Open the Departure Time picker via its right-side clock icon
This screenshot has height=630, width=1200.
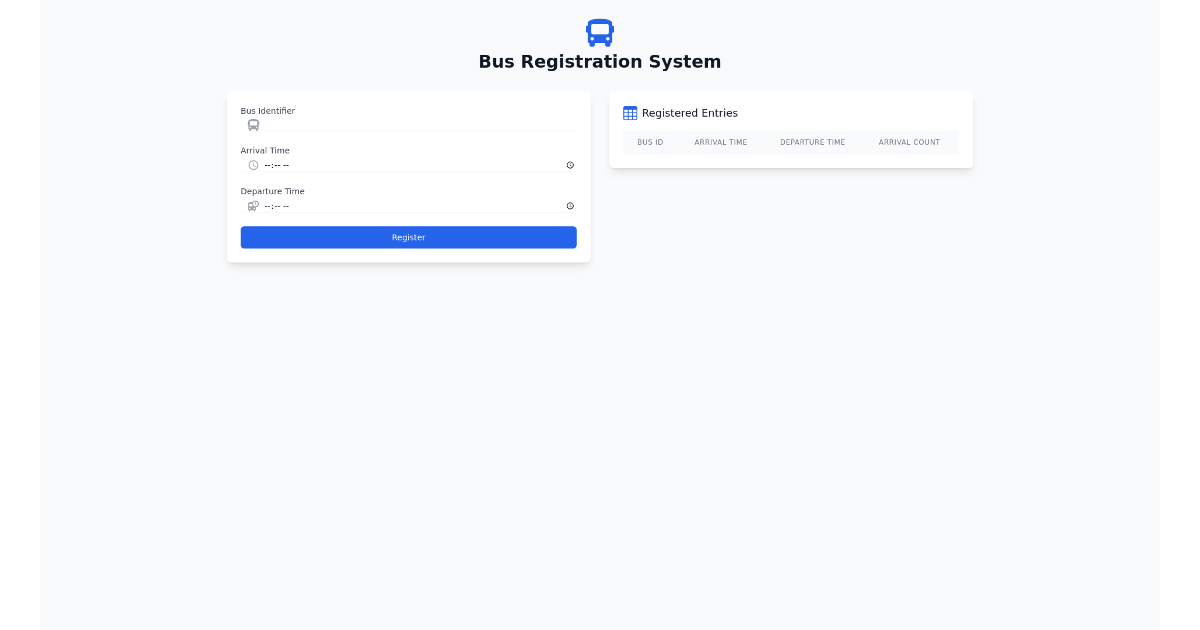pyautogui.click(x=570, y=206)
